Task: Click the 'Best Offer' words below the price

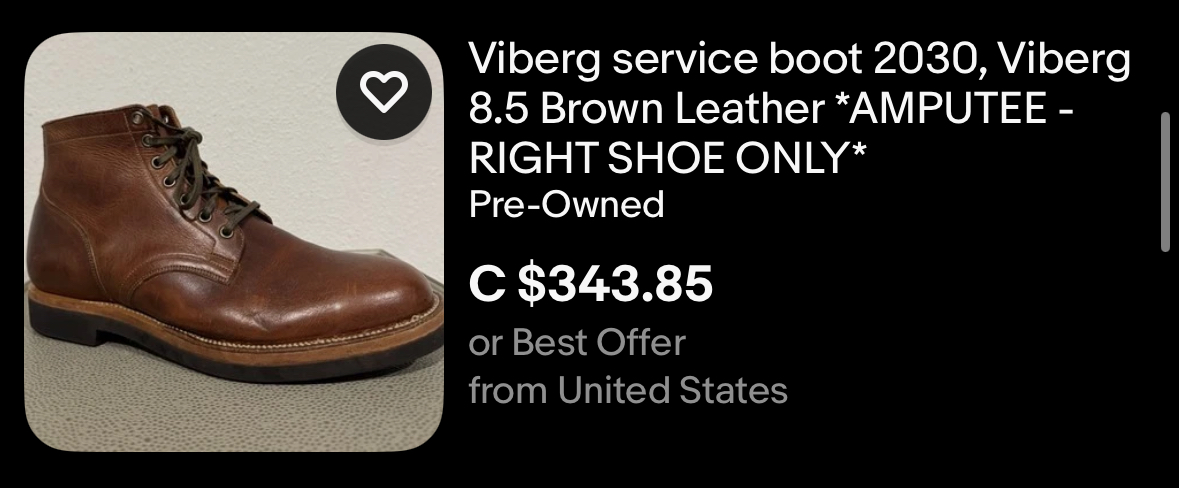Action: [599, 343]
